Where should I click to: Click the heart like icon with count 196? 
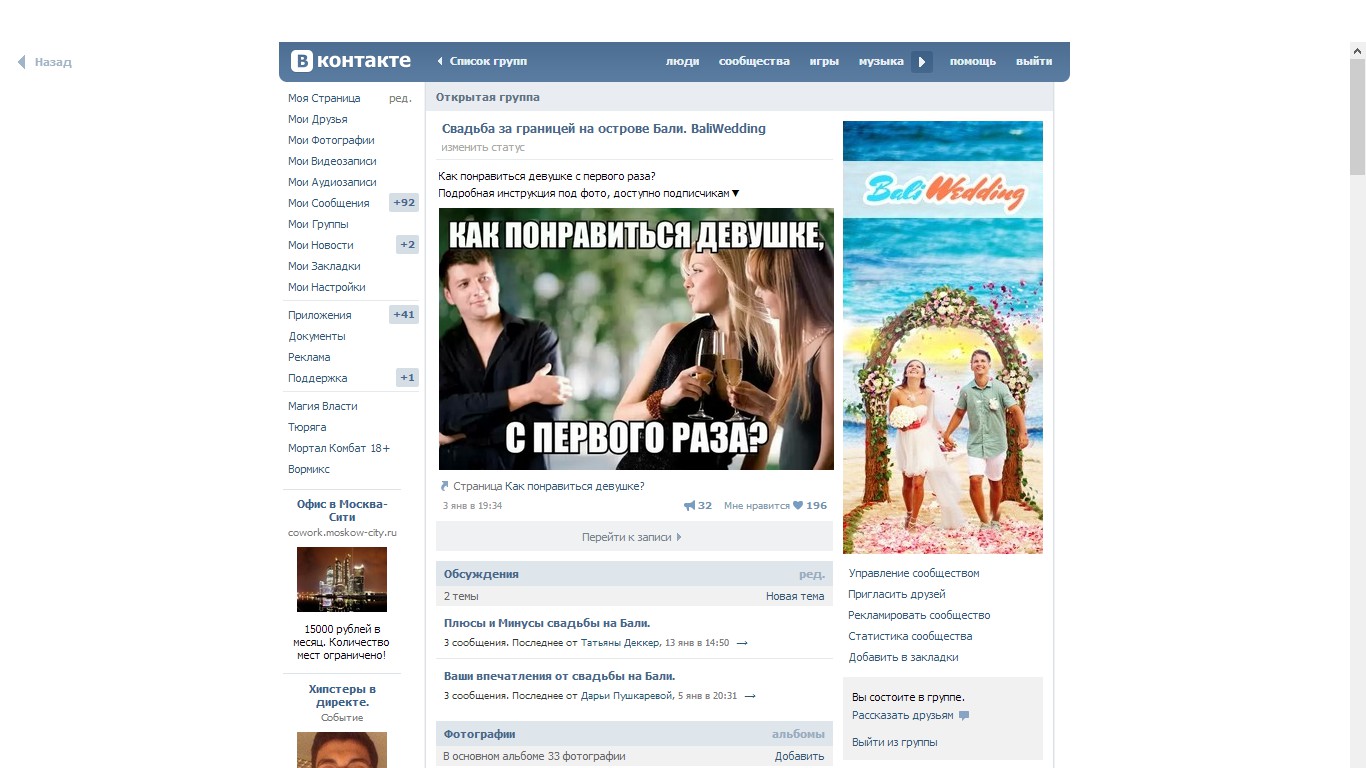click(798, 506)
